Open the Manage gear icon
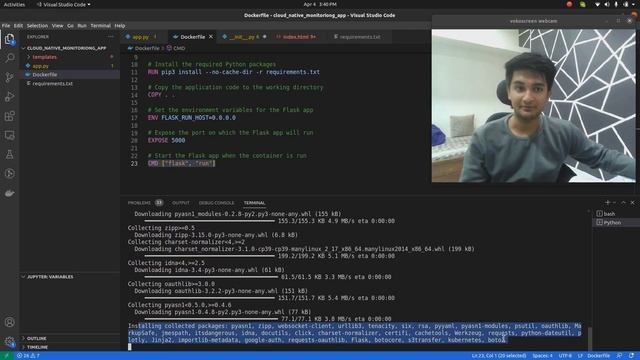Screen dimensions: 640x360 click(9, 341)
